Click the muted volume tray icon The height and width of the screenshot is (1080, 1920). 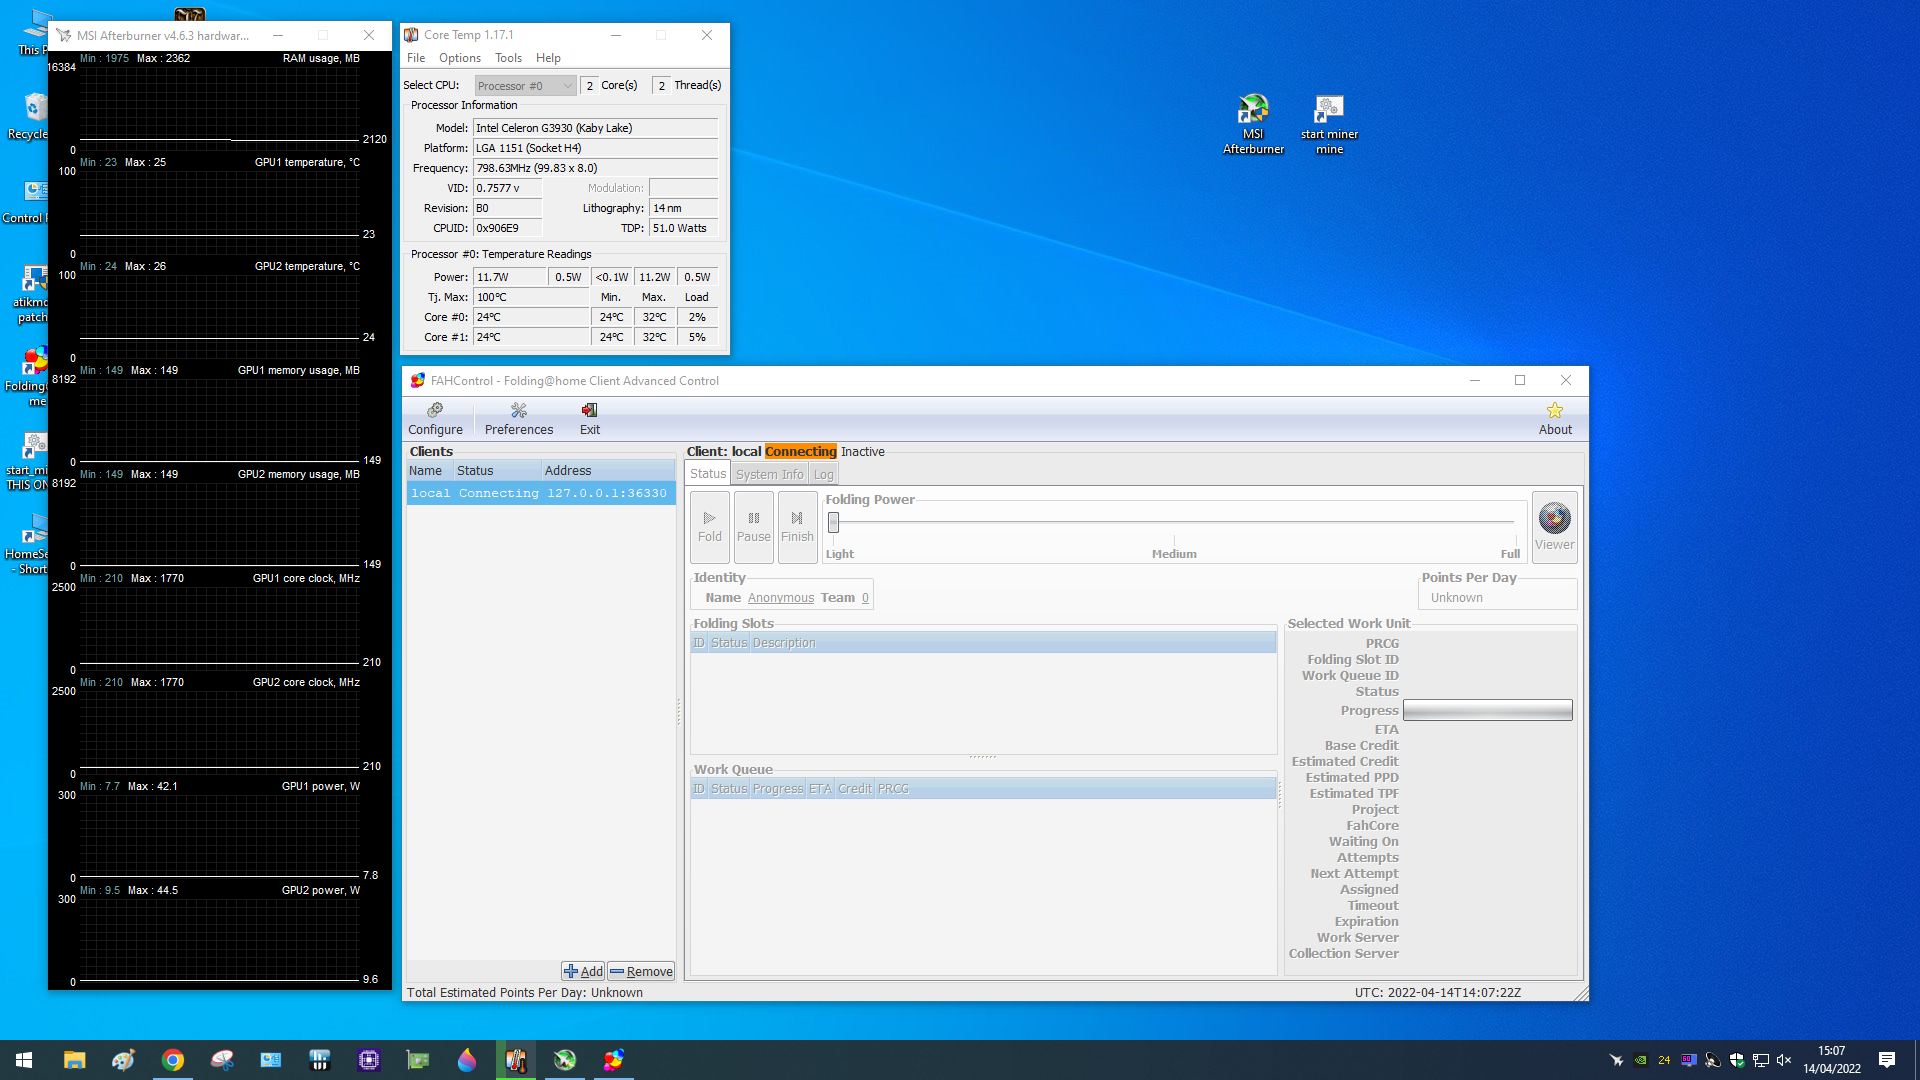(1784, 1060)
